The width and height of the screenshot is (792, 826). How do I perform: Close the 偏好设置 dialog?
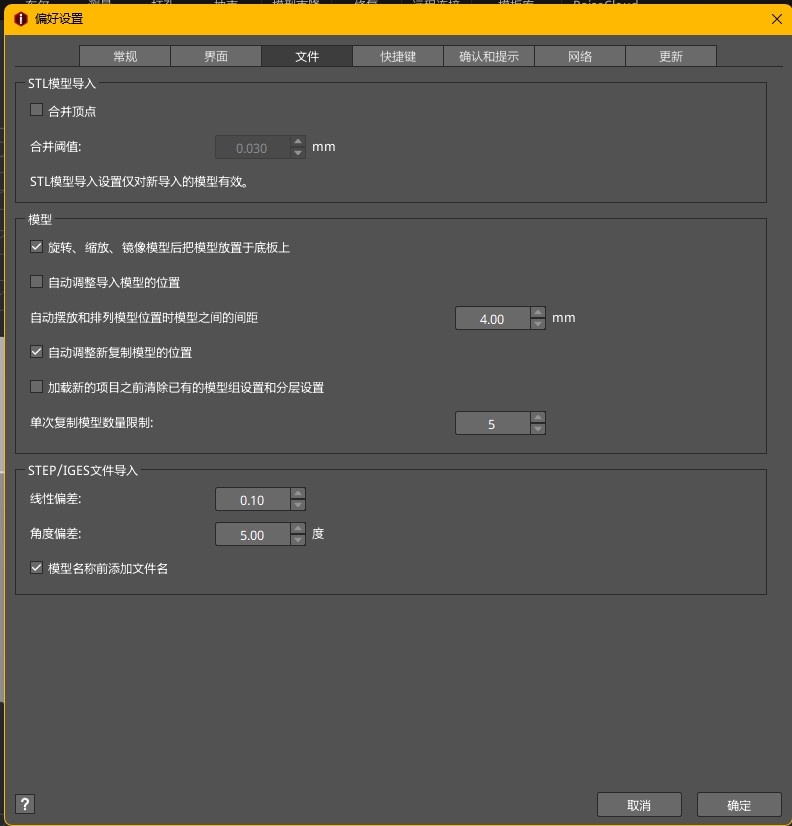point(777,19)
